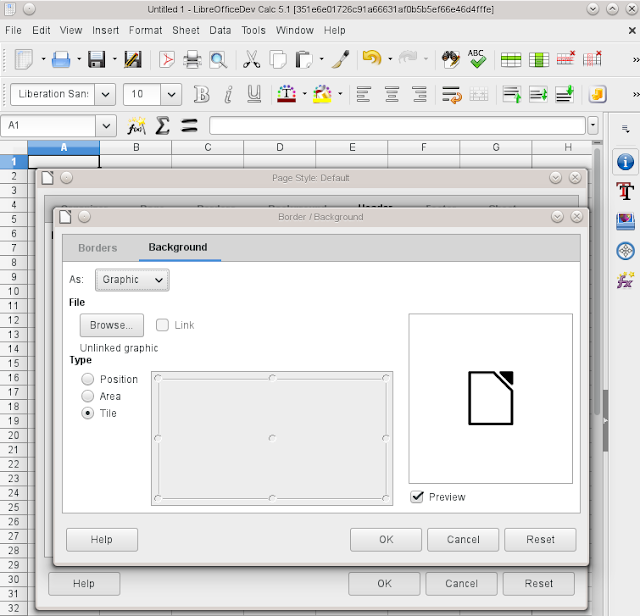The height and width of the screenshot is (616, 640).
Task: Open font color dropdown arrow
Action: click(304, 94)
